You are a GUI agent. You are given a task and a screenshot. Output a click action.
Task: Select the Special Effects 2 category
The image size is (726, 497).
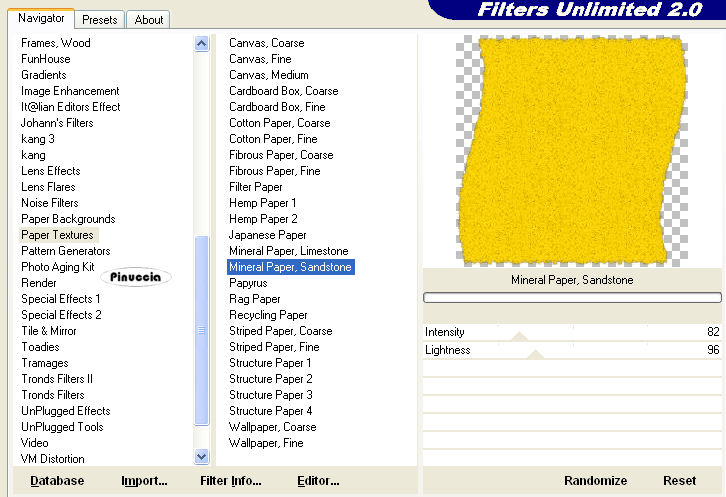[61, 315]
